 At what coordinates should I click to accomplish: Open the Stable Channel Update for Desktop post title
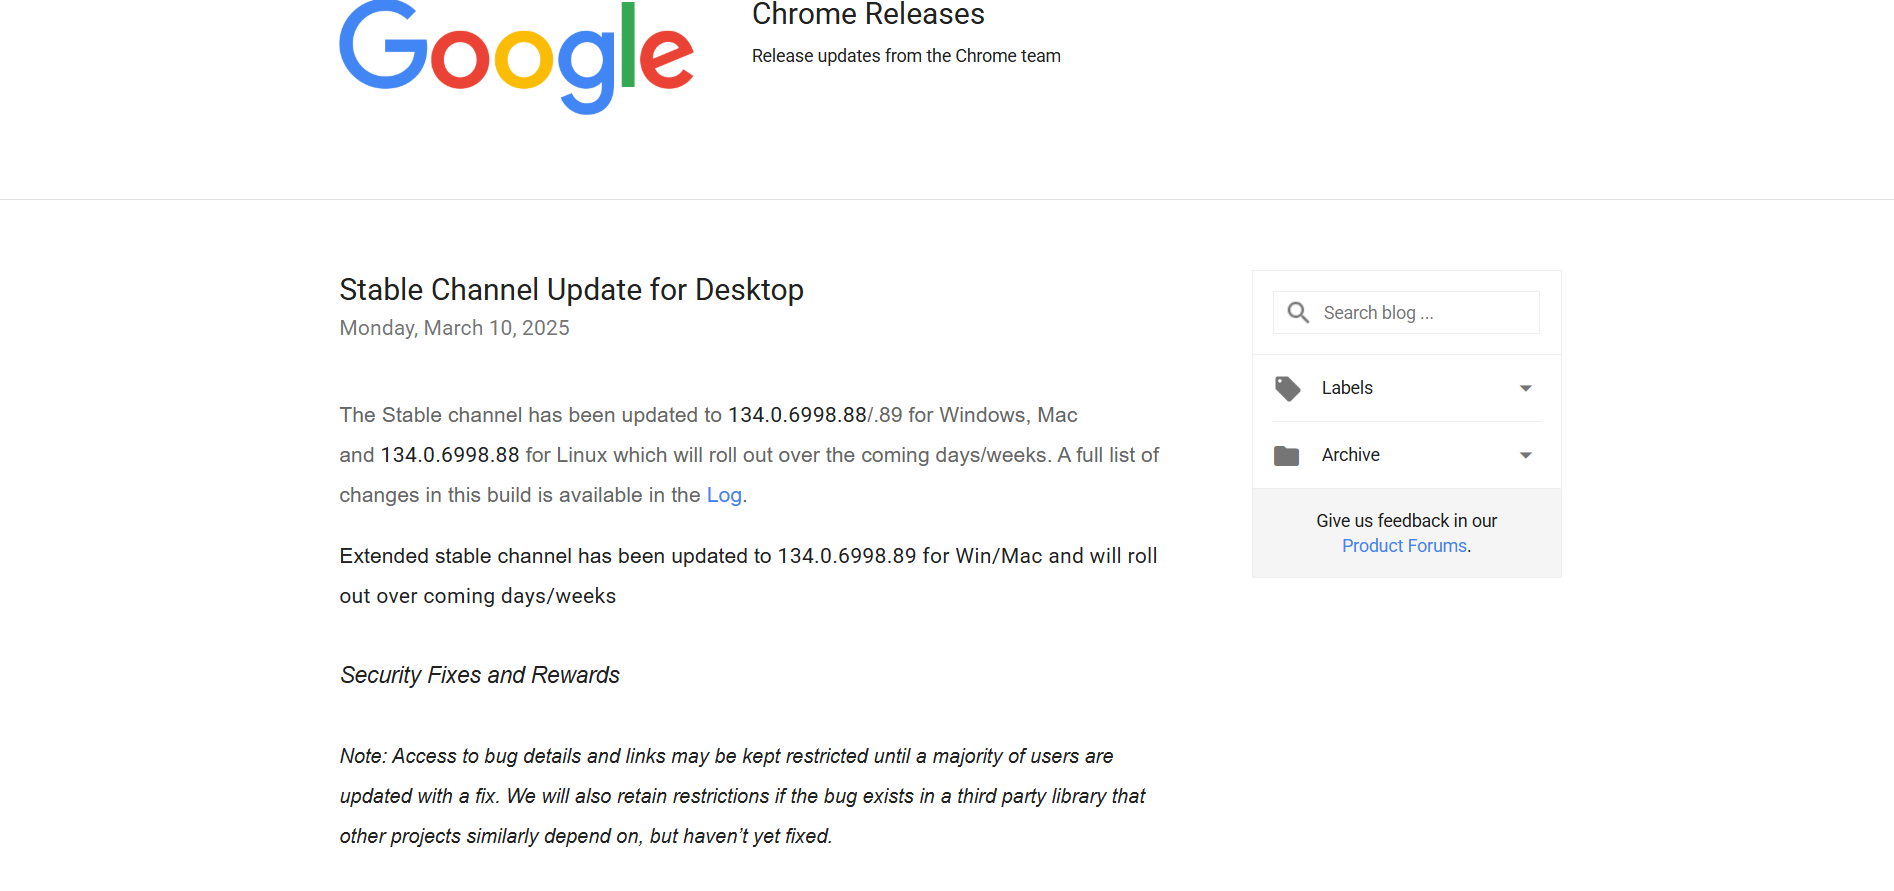tap(571, 290)
